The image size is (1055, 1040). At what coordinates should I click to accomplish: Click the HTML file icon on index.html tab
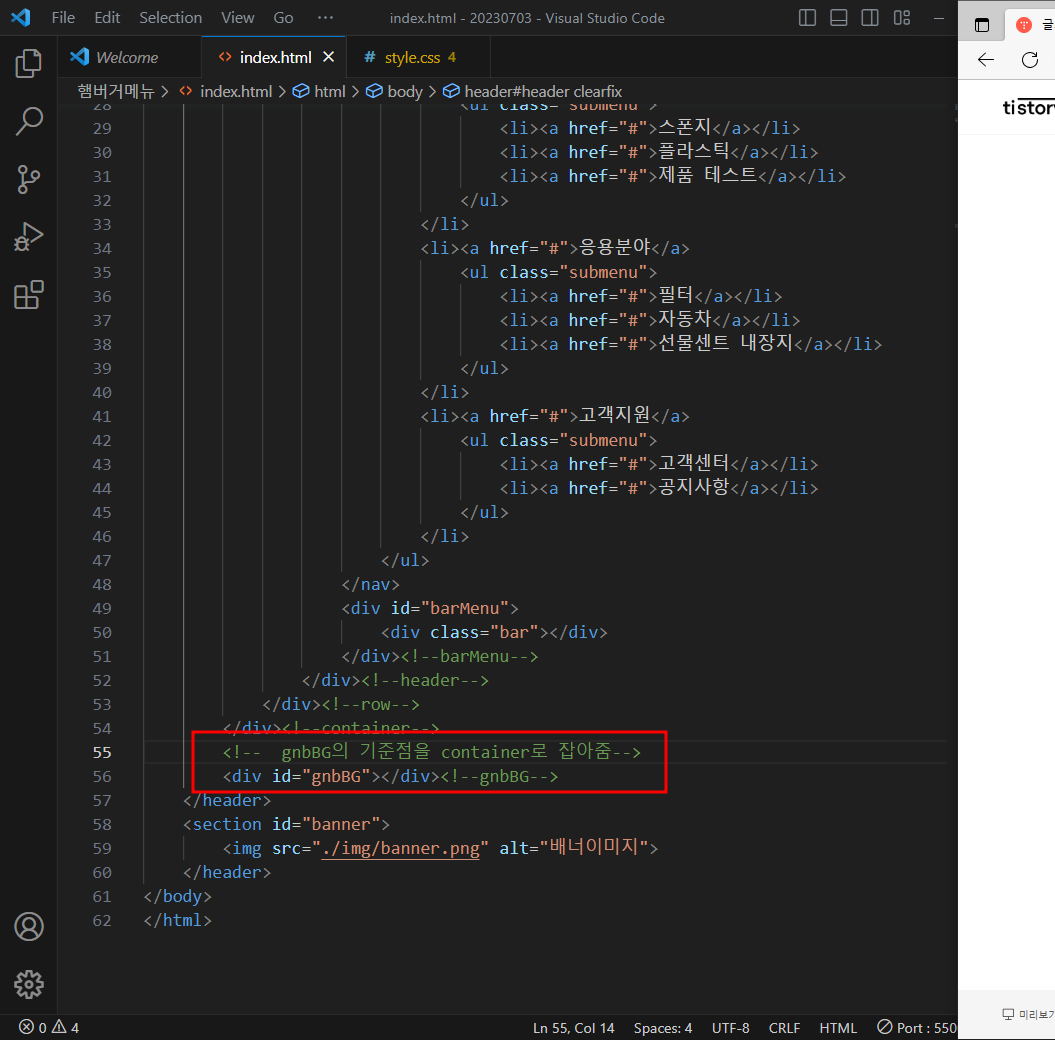225,57
